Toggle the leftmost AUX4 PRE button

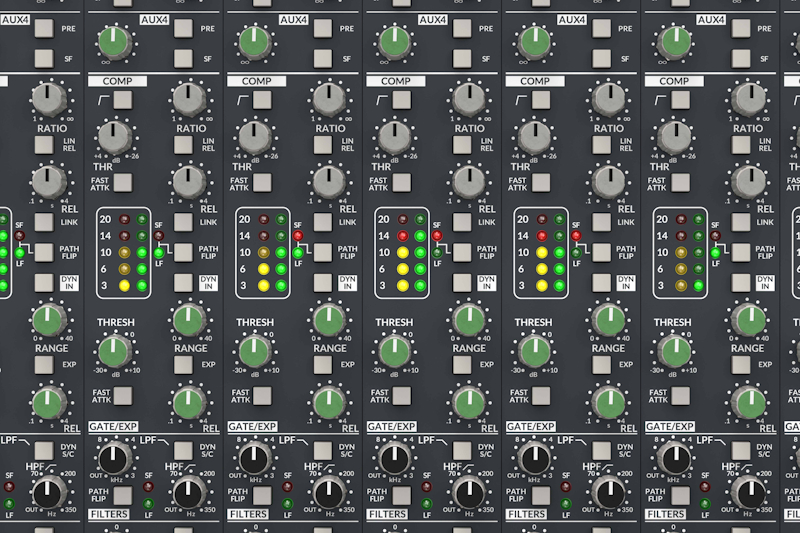coord(45,29)
